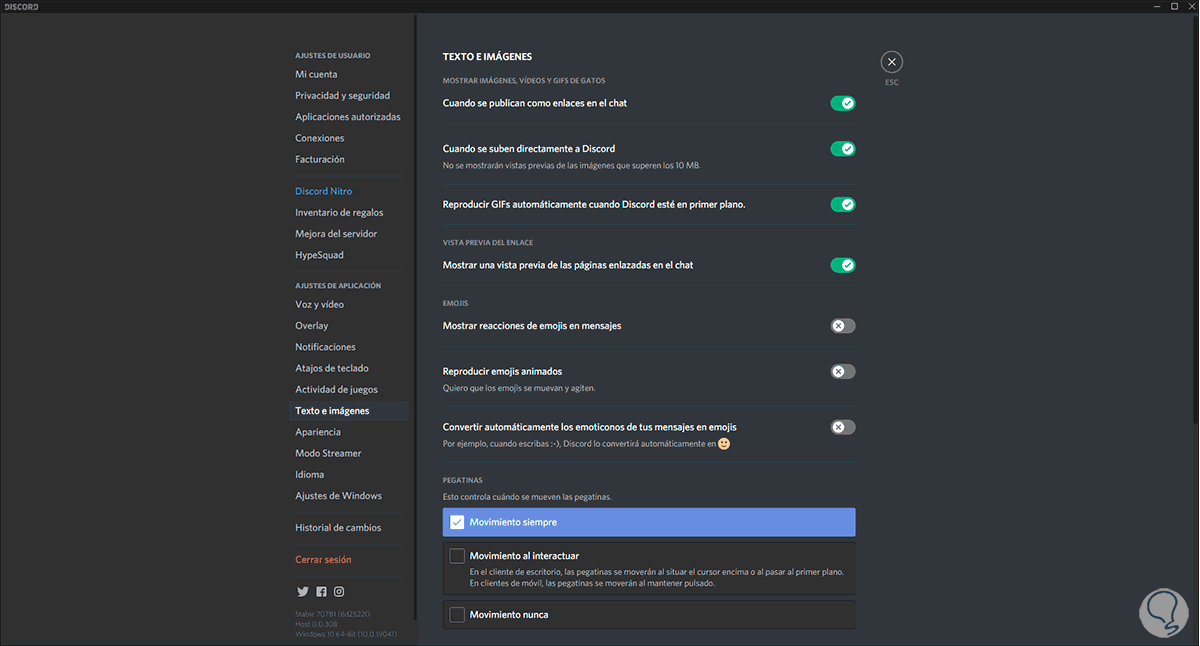Enable animated emojis playback

(842, 372)
